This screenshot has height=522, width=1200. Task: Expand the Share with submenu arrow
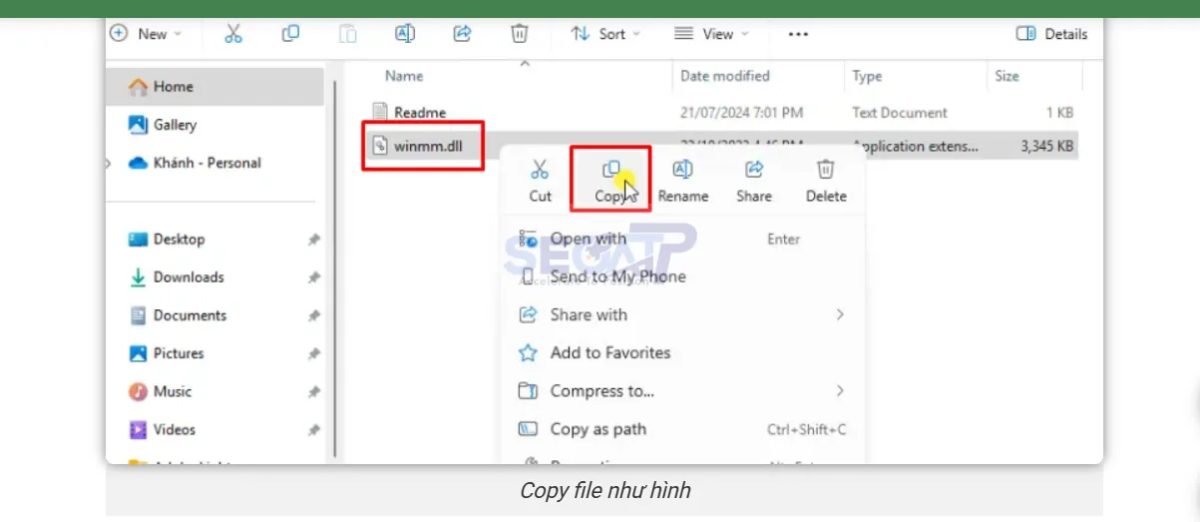point(840,315)
